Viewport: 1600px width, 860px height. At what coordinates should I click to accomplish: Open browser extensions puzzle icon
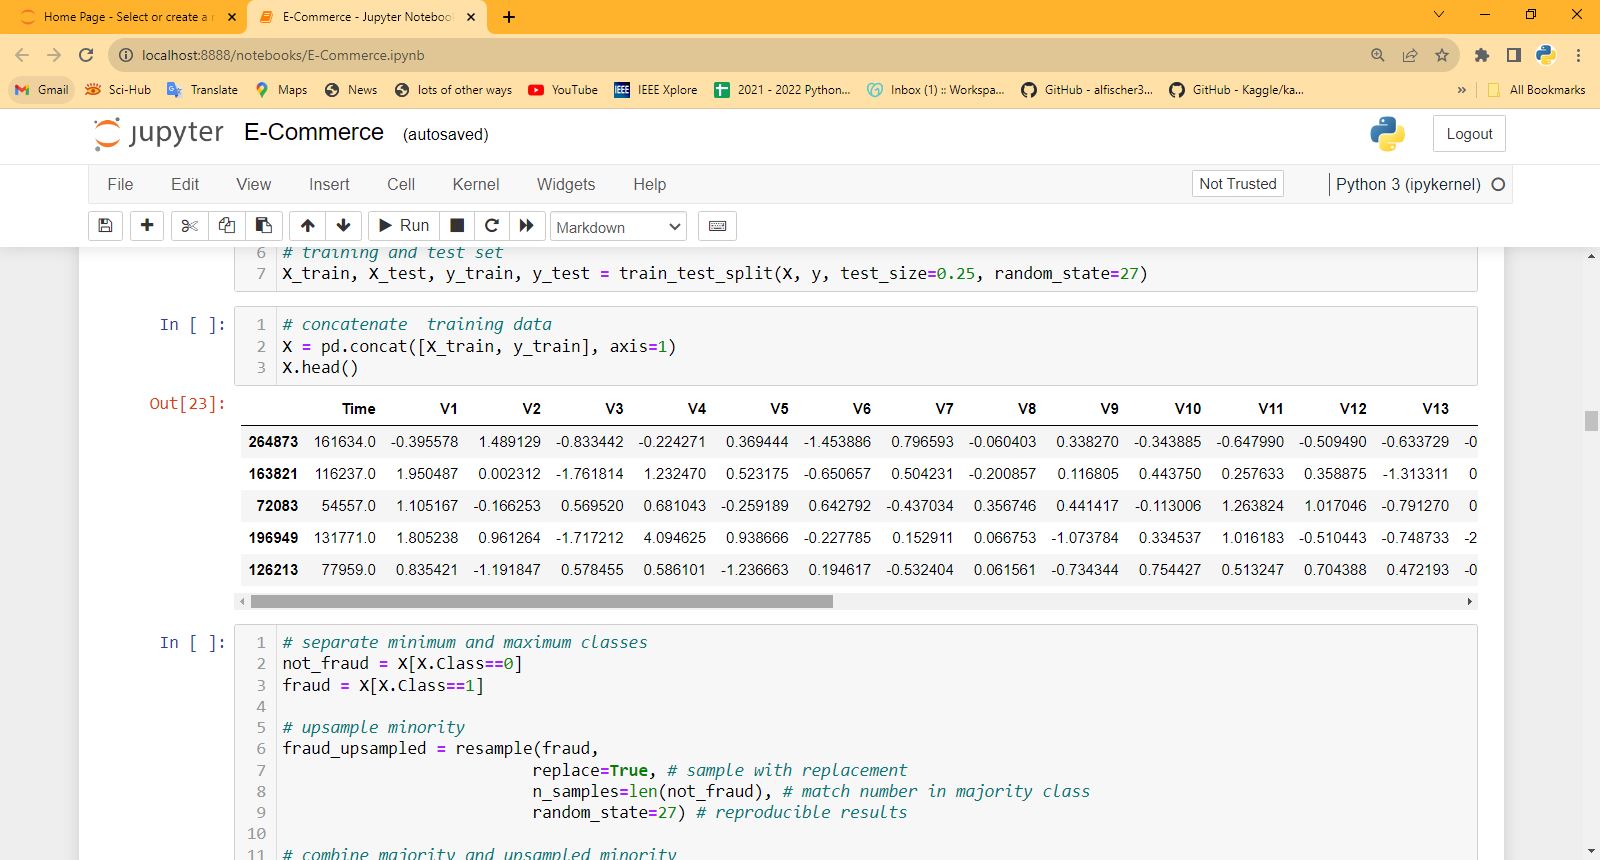coord(1482,55)
